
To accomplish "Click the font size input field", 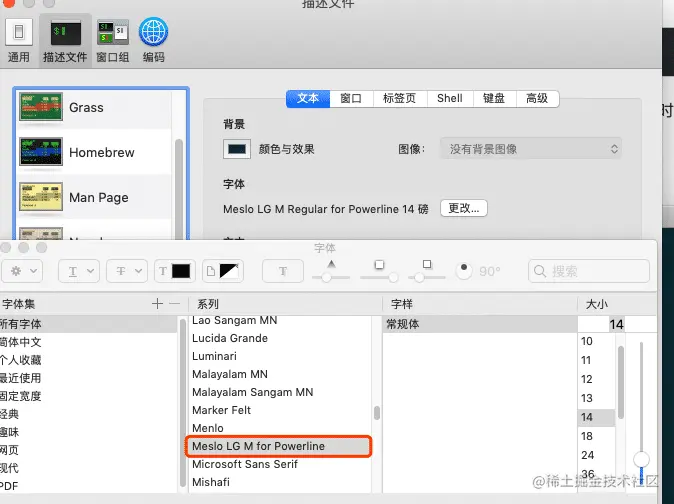I will point(601,324).
